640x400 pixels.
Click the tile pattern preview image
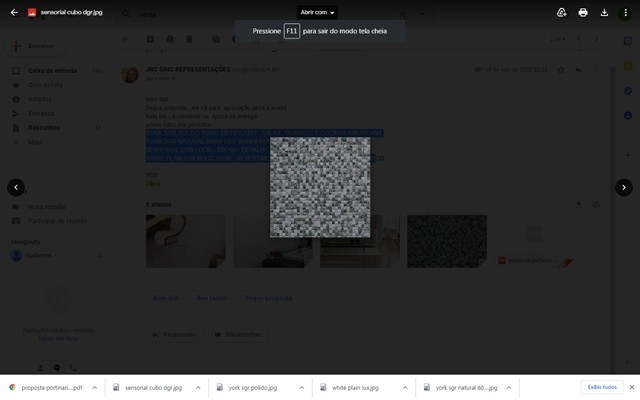click(x=320, y=187)
